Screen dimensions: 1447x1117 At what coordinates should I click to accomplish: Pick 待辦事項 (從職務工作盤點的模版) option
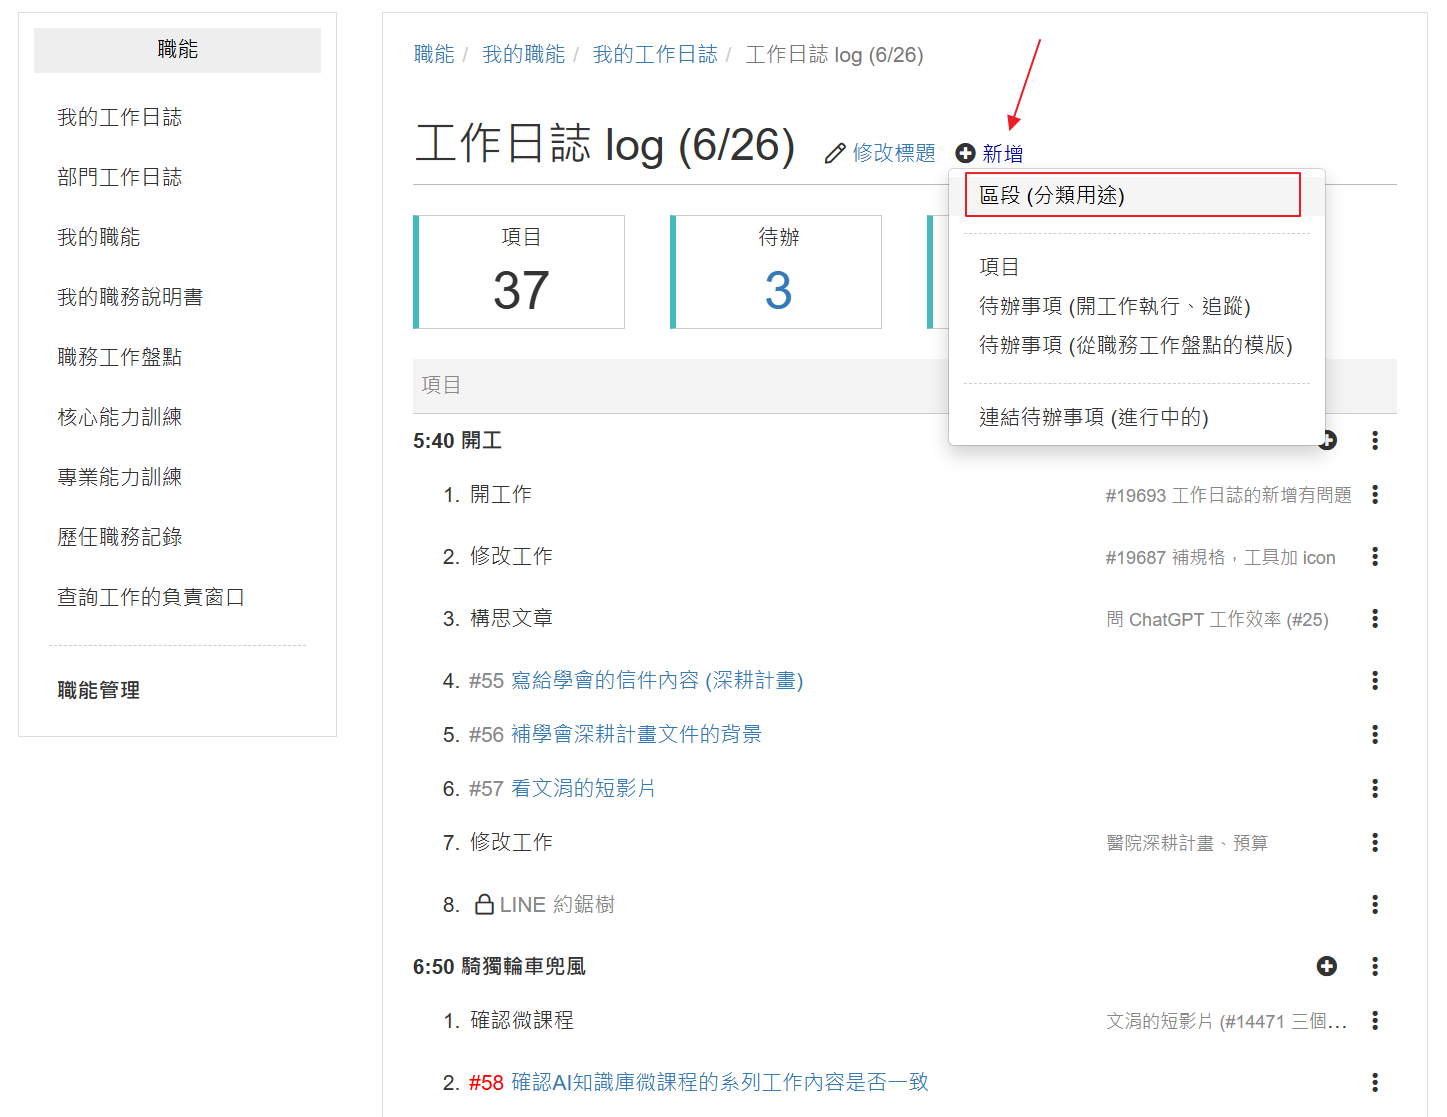[1135, 345]
